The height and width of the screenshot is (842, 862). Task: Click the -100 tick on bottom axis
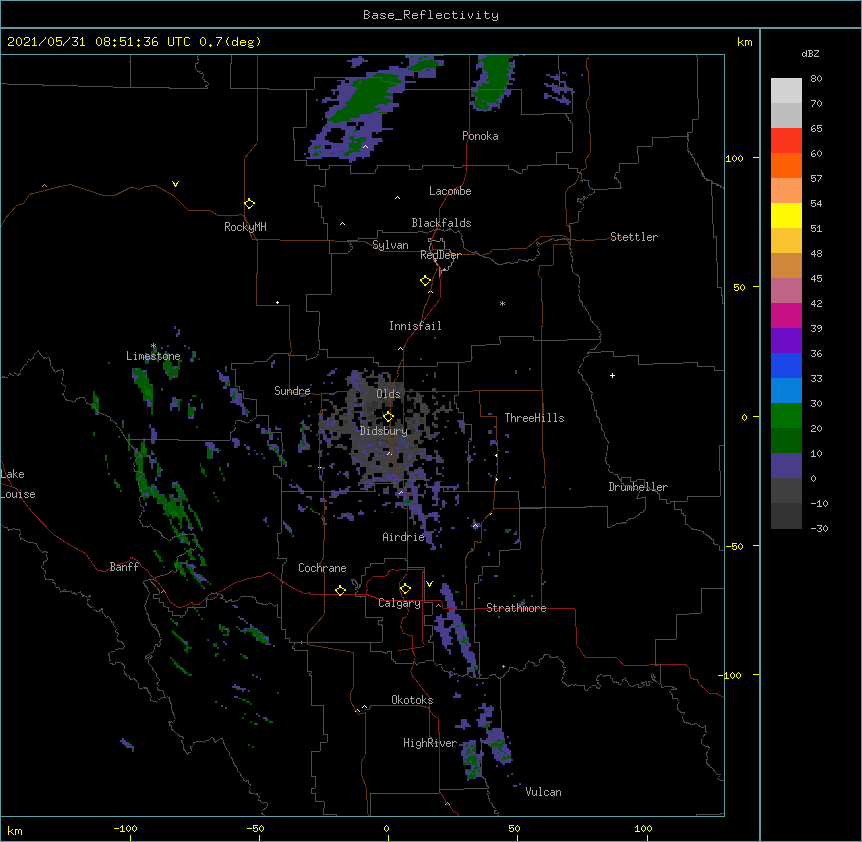point(125,828)
